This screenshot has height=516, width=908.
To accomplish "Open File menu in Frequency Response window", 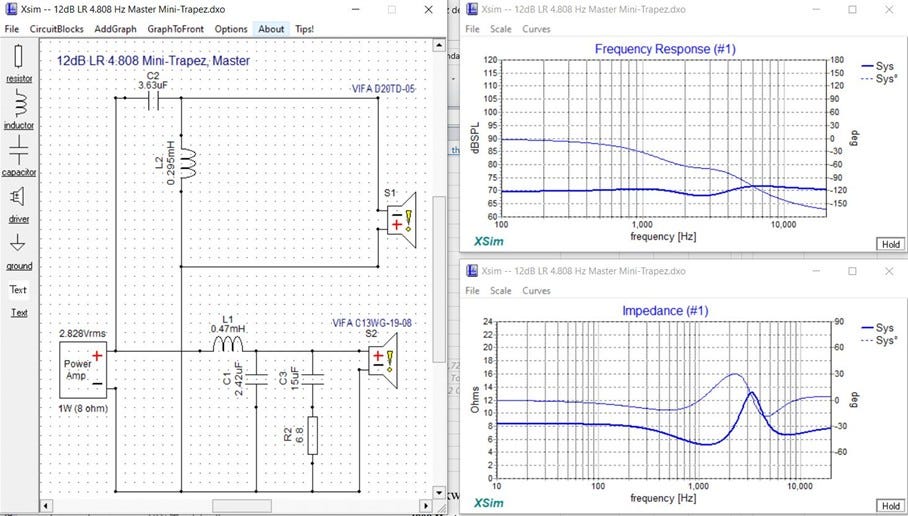I will pyautogui.click(x=473, y=29).
